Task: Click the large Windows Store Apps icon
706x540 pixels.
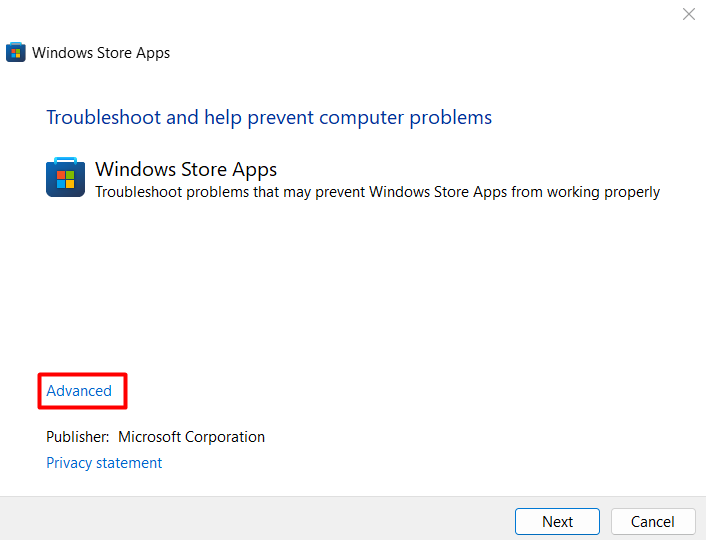Action: tap(65, 178)
